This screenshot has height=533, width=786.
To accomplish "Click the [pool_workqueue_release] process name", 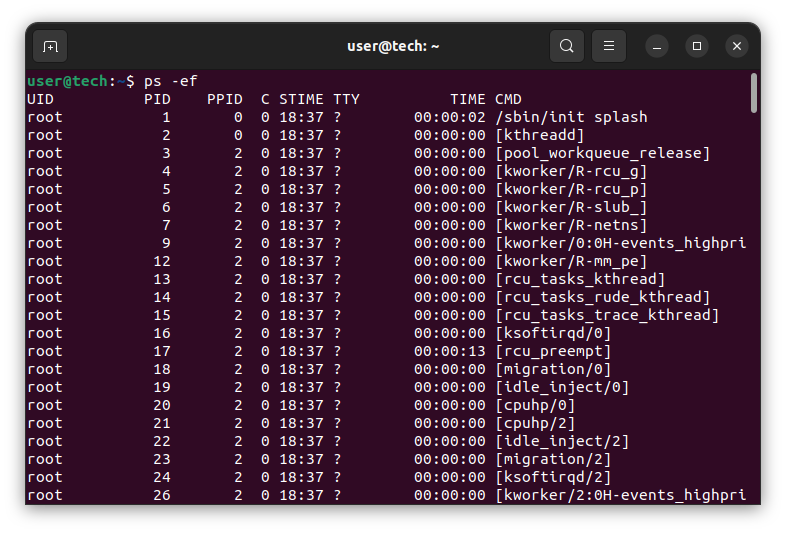I will 602,153.
